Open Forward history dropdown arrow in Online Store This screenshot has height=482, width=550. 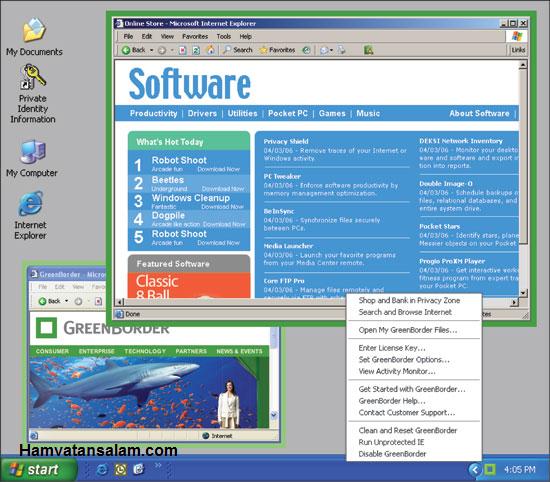172,50
